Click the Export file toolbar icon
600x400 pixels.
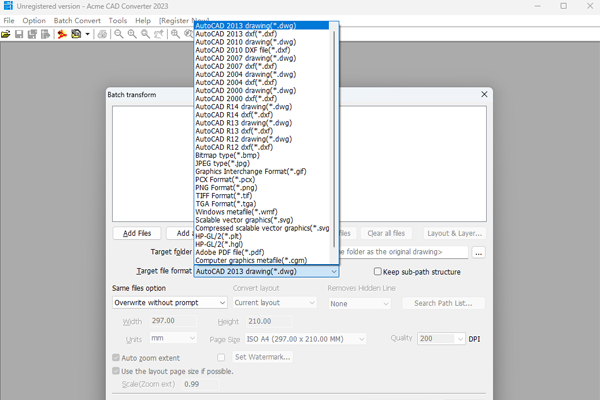pyautogui.click(x=45, y=34)
